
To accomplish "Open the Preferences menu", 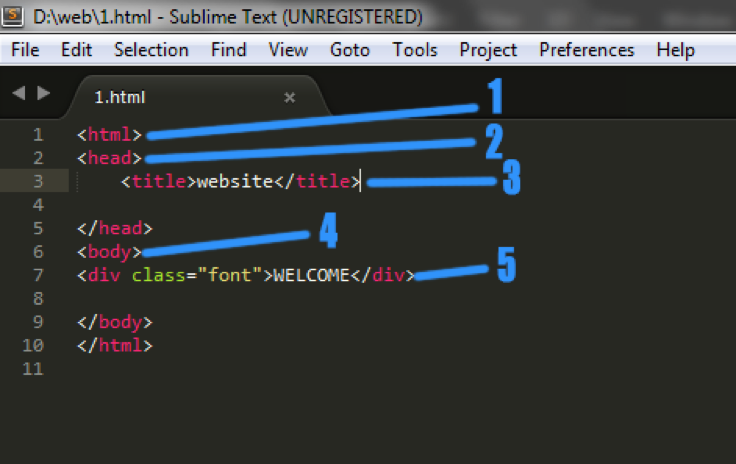I will pos(587,50).
